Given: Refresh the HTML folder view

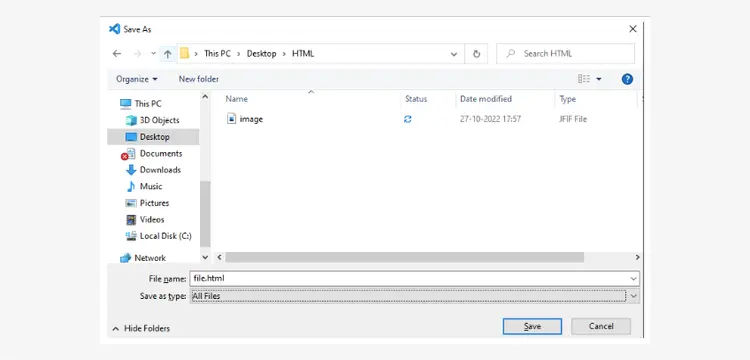Looking at the screenshot, I should 476,54.
